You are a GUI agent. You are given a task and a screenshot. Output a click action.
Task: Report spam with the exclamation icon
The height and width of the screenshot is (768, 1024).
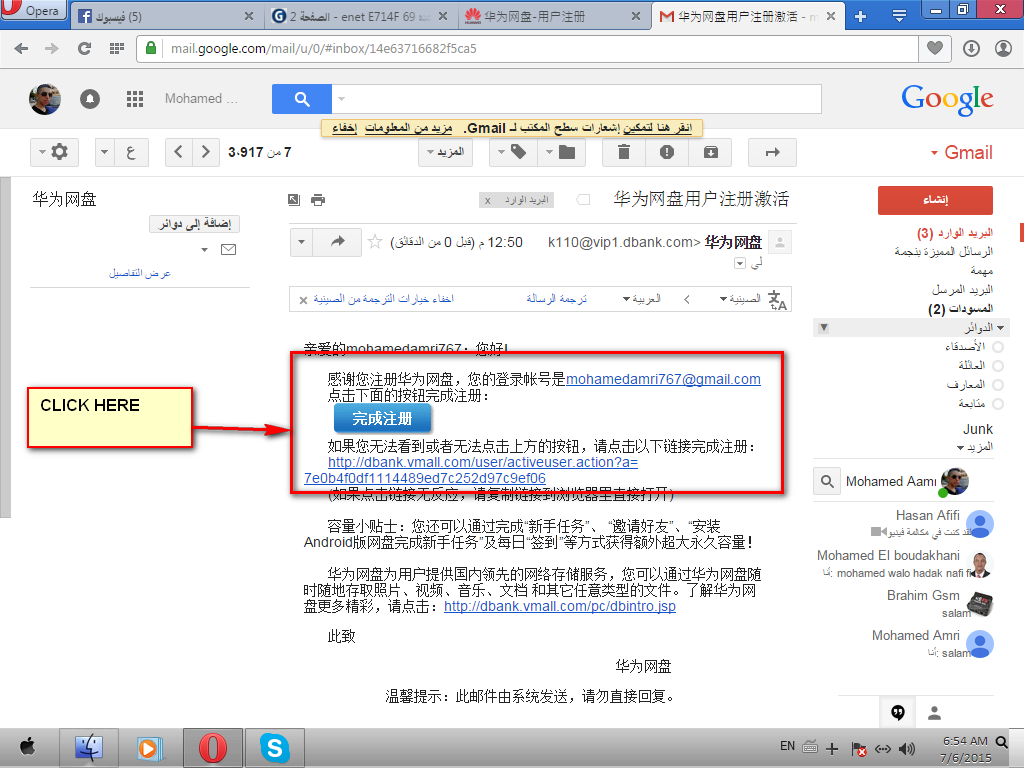[x=667, y=152]
